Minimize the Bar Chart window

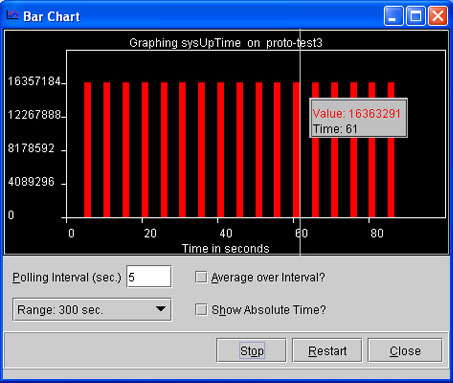coord(393,16)
